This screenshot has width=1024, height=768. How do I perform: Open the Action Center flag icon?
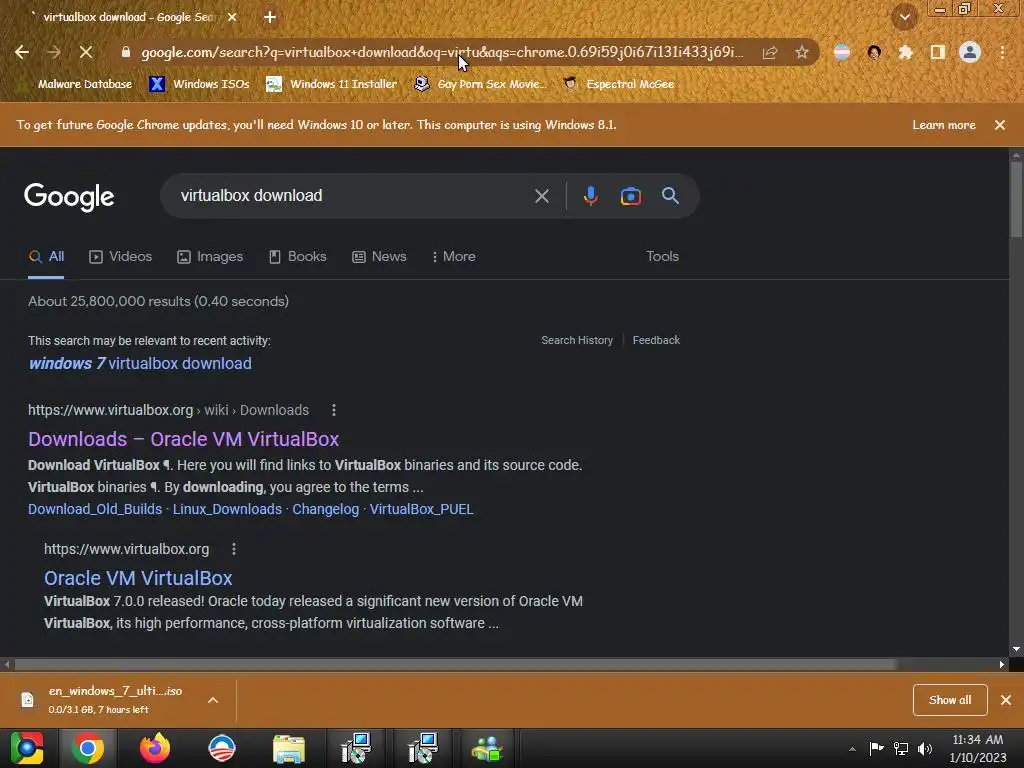click(x=876, y=748)
